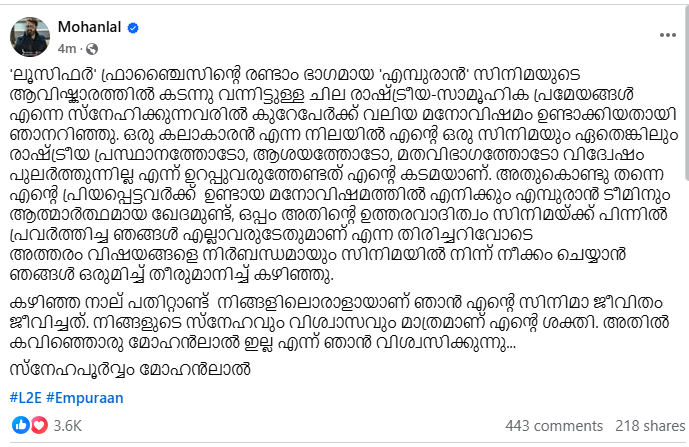The height and width of the screenshot is (447, 689).
Task: Click the blue like reaction icon
Action: click(x=20, y=425)
